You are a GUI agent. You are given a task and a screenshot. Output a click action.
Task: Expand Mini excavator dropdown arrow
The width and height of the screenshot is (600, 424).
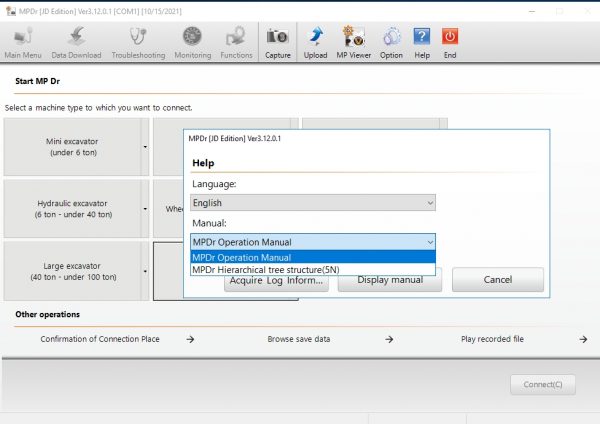click(x=145, y=147)
